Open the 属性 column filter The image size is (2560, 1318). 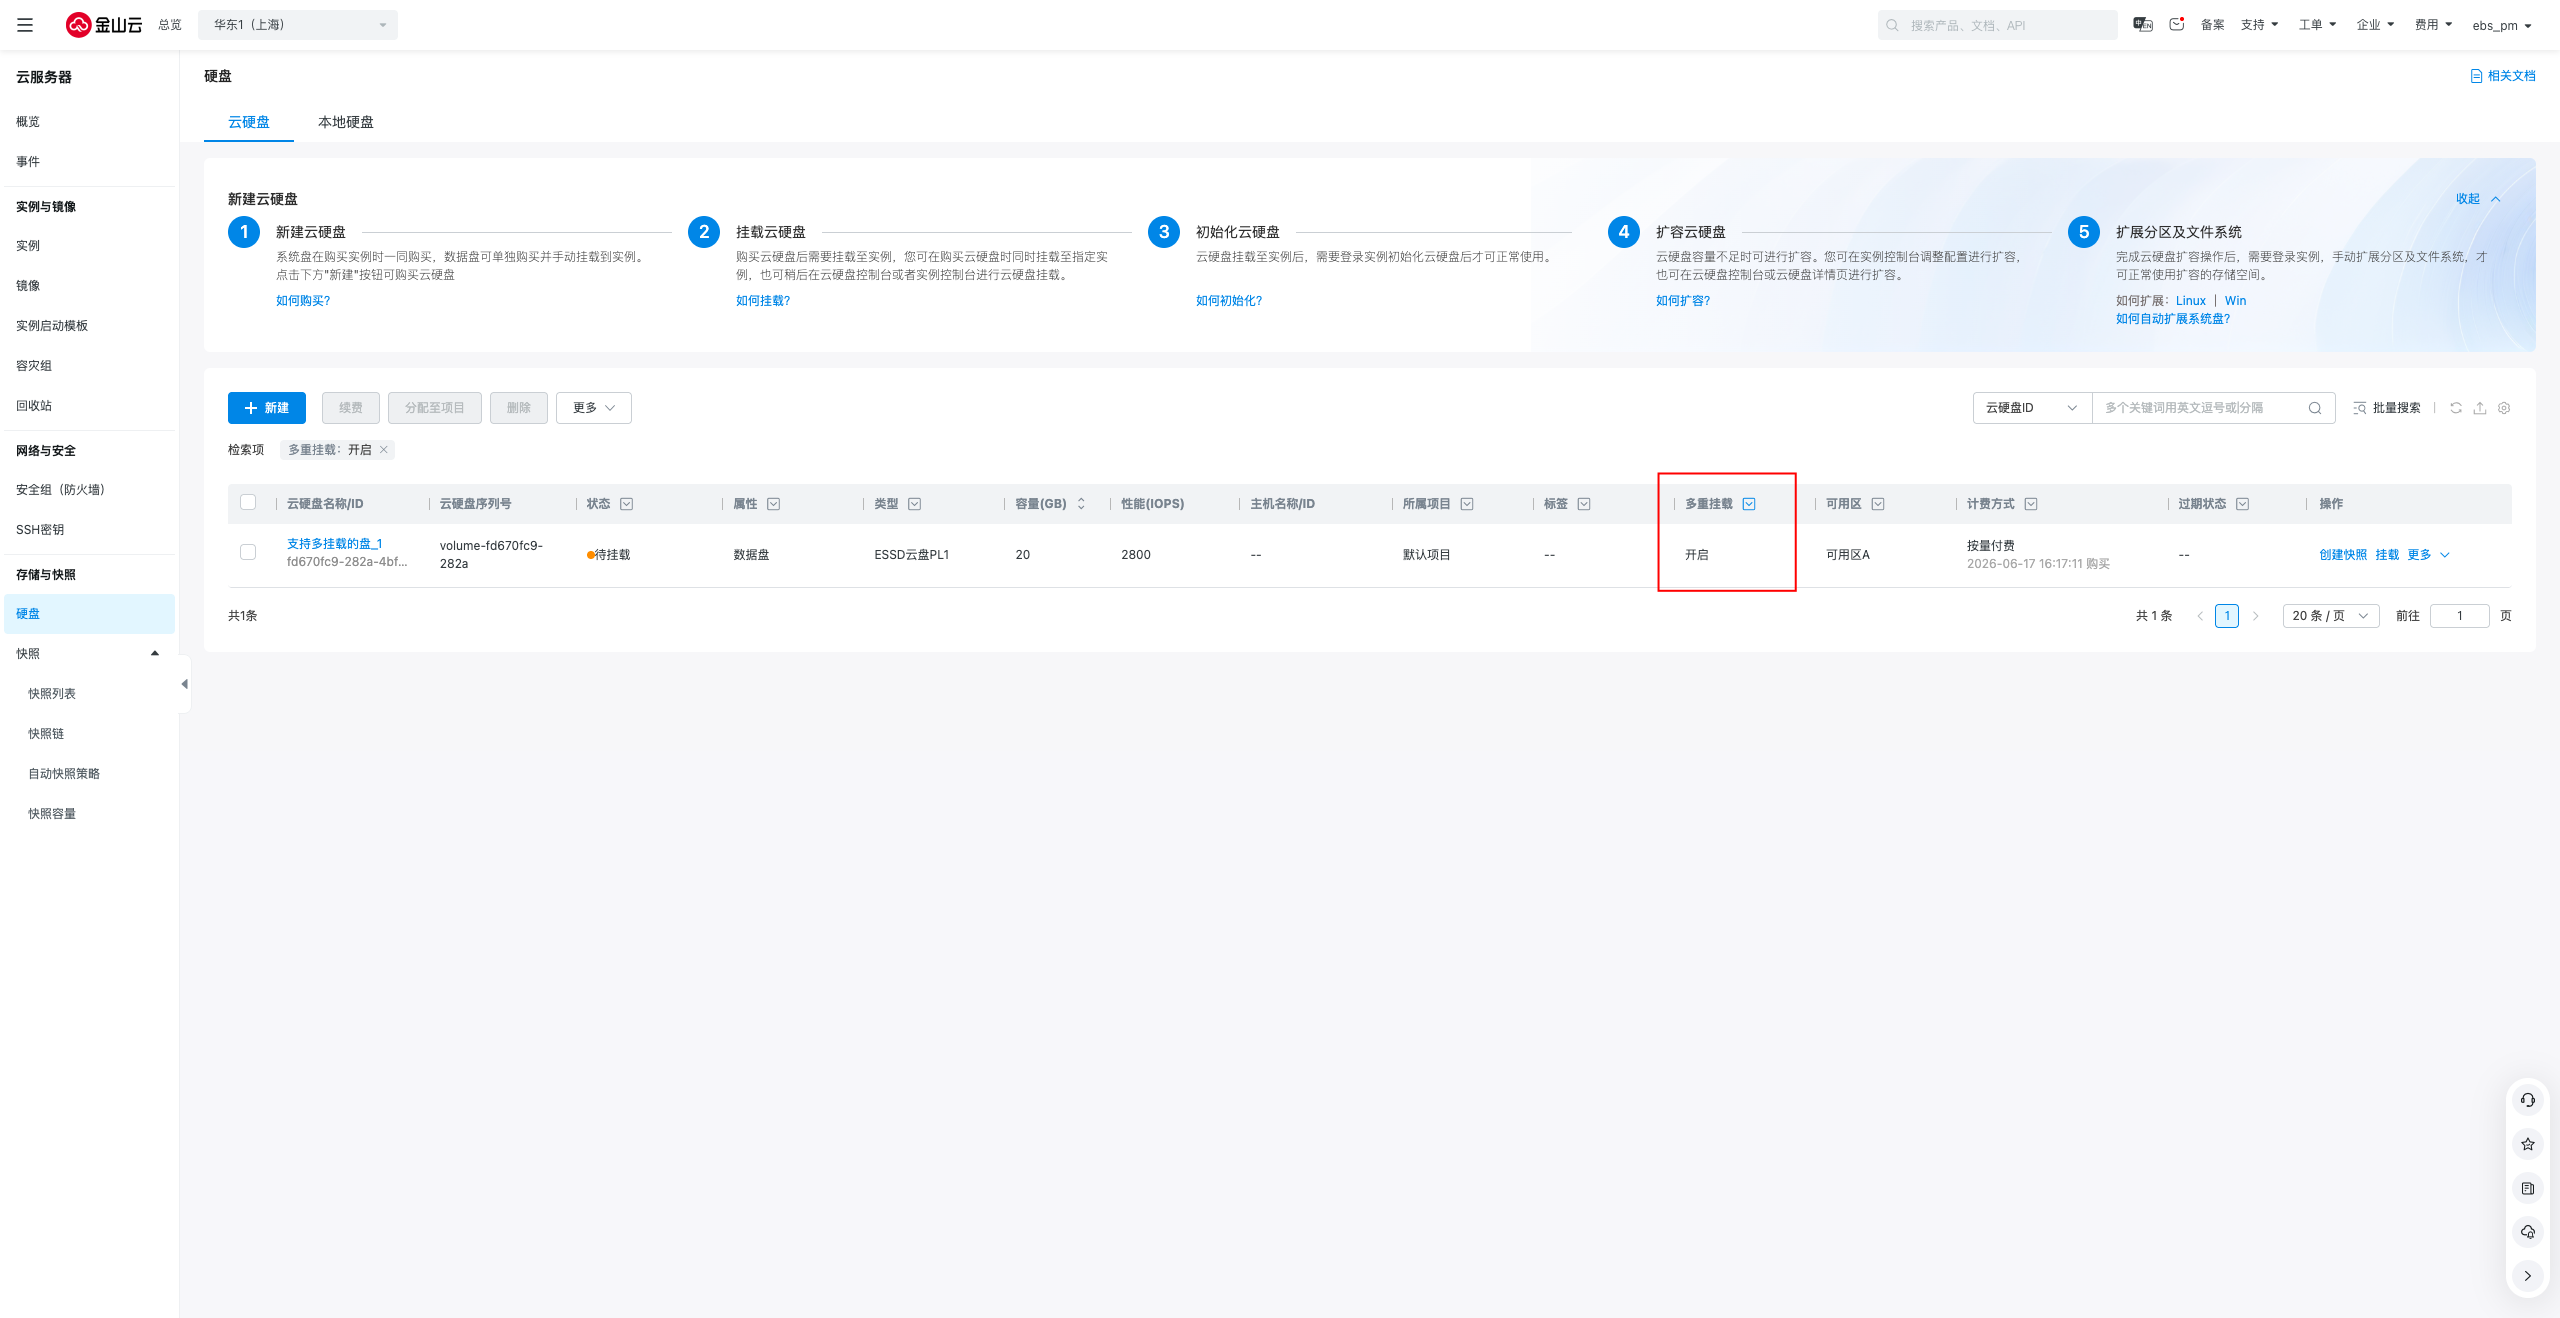[774, 504]
